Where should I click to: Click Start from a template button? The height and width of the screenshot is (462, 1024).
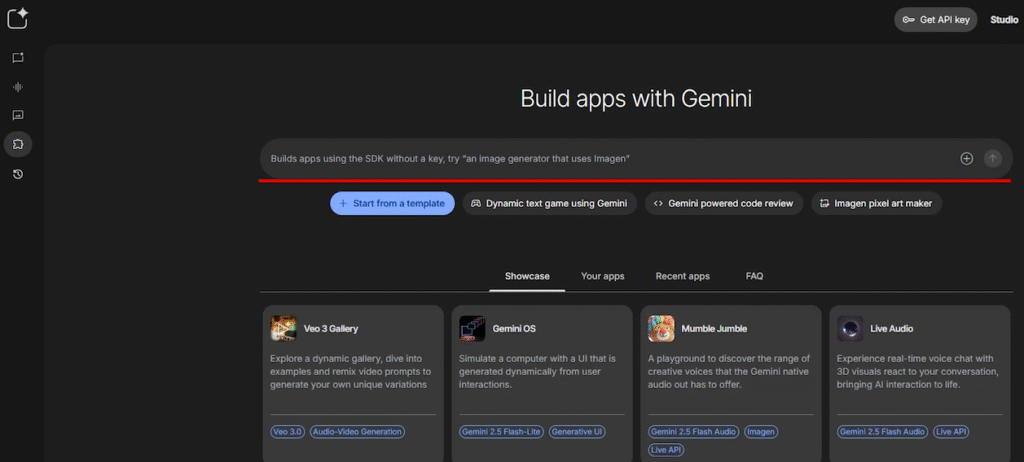click(392, 203)
